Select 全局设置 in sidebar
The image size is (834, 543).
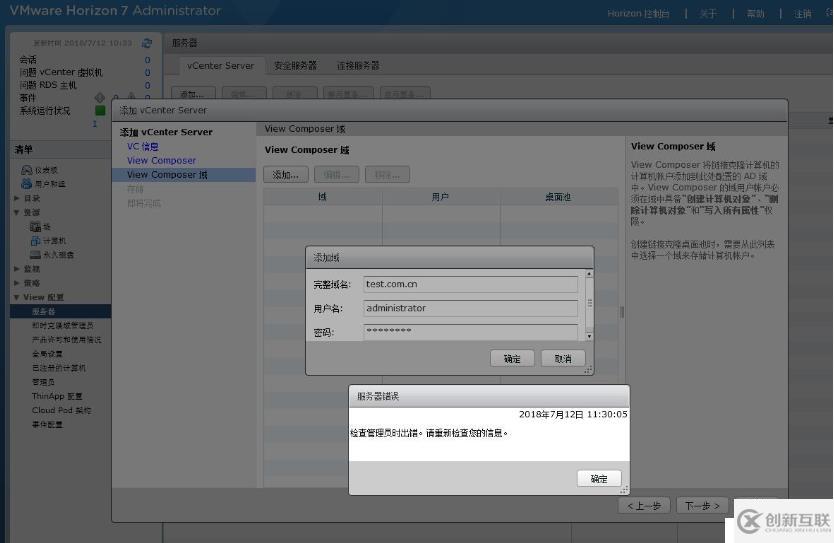click(47, 354)
